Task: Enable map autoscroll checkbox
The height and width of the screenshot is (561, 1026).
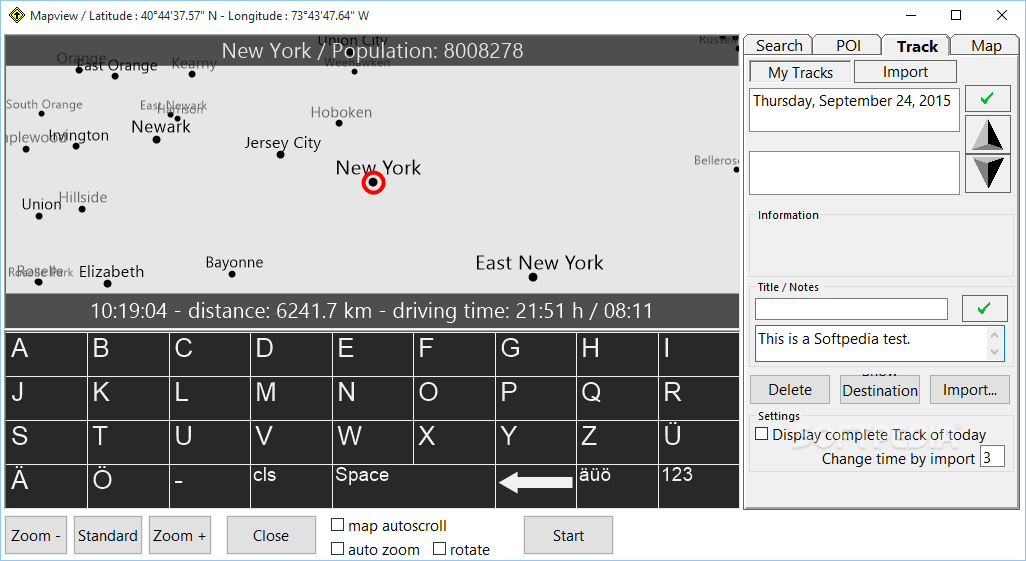Action: (x=338, y=525)
